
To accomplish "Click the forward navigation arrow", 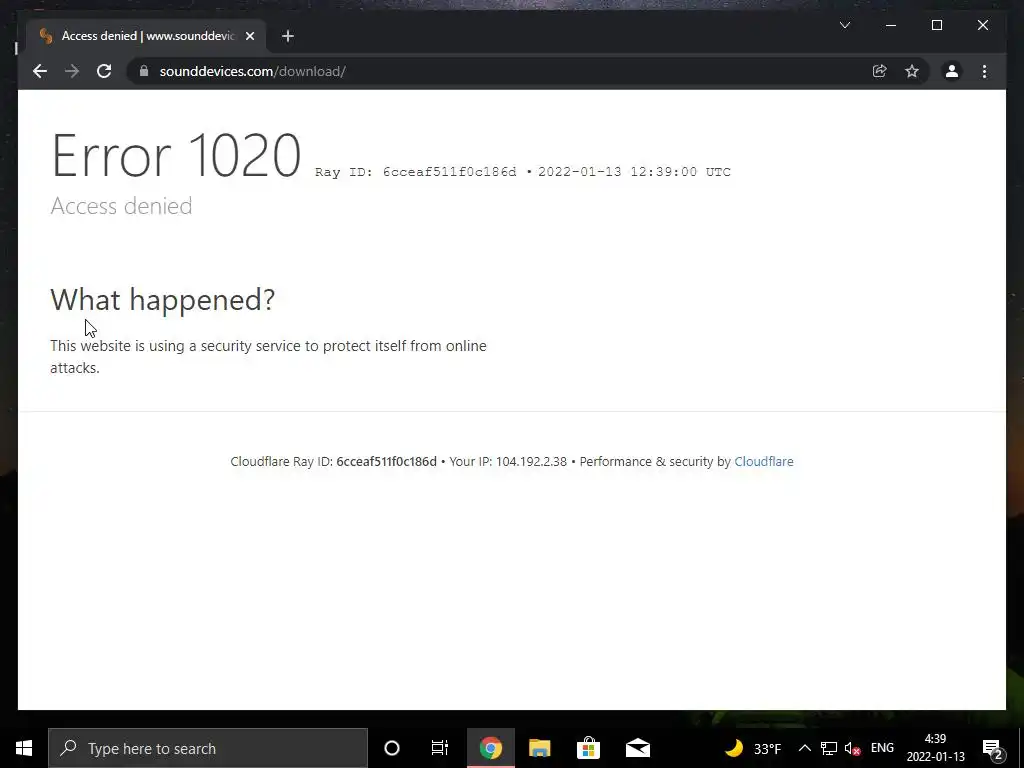I will click(x=72, y=71).
